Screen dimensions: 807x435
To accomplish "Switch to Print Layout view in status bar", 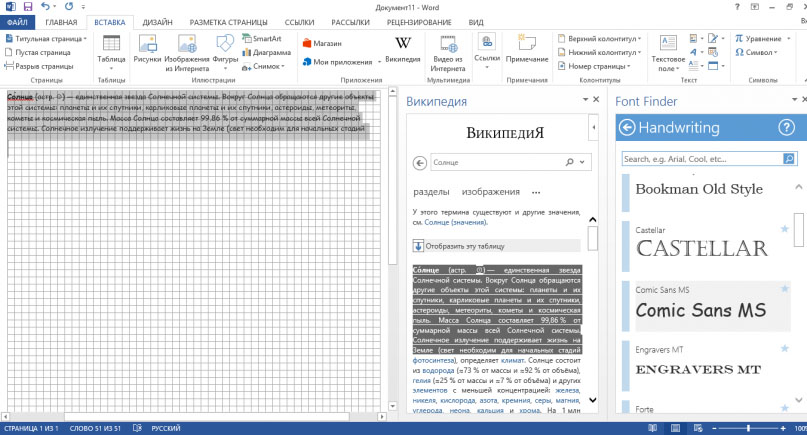I will (x=675, y=428).
